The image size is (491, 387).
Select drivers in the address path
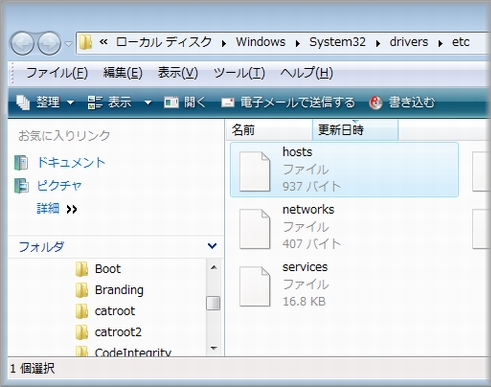pyautogui.click(x=409, y=42)
